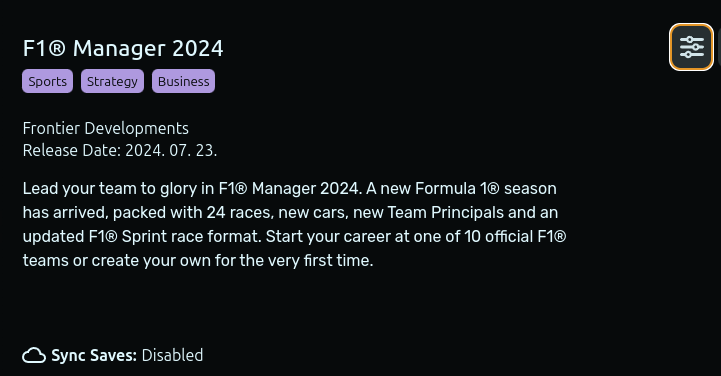Click the F1® Manager 2024 title
The image size is (721, 376).
pos(123,48)
